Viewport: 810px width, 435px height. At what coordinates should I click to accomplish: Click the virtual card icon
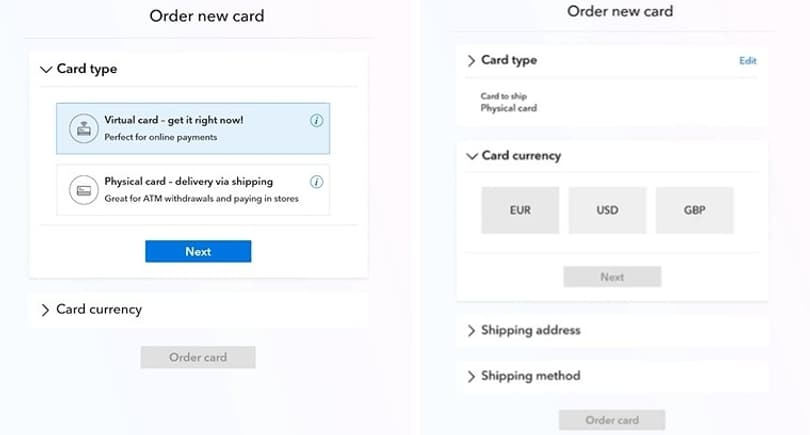[x=83, y=128]
